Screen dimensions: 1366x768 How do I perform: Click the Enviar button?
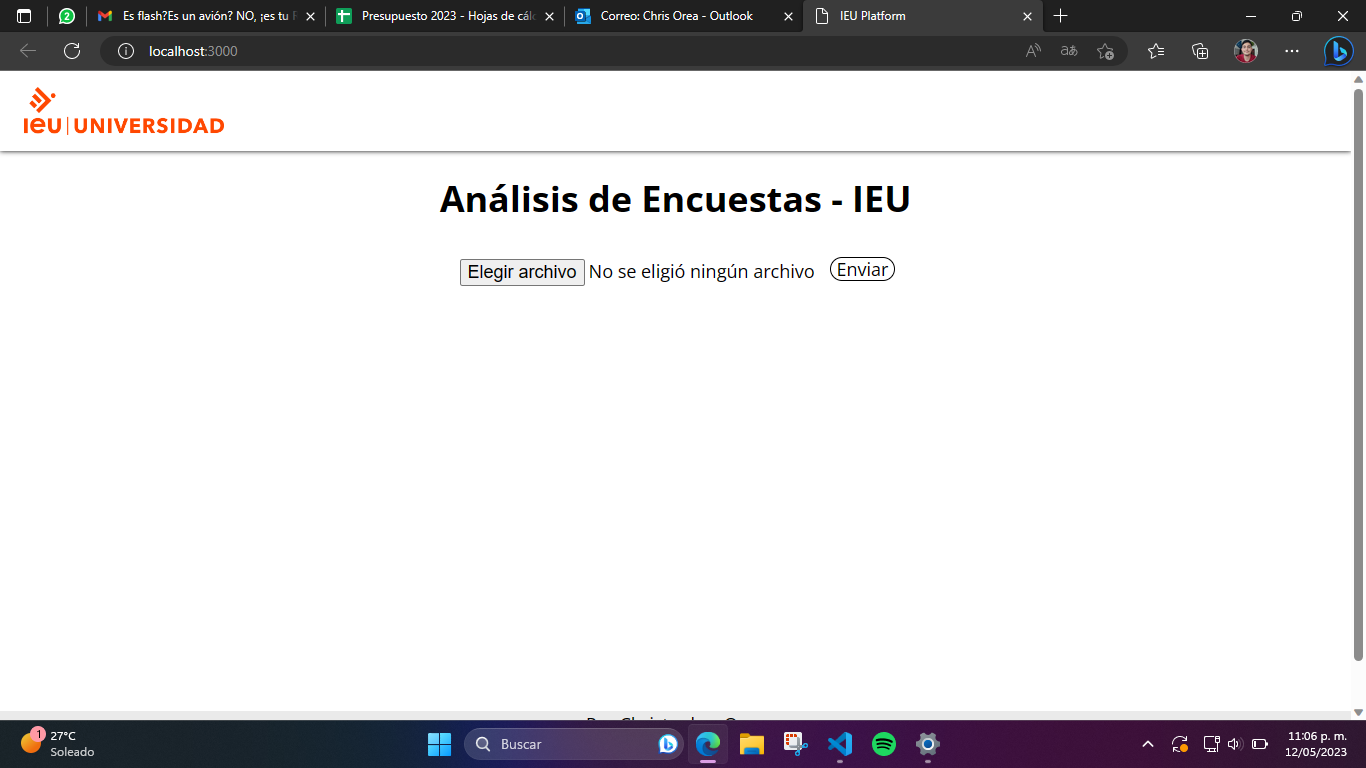[862, 270]
